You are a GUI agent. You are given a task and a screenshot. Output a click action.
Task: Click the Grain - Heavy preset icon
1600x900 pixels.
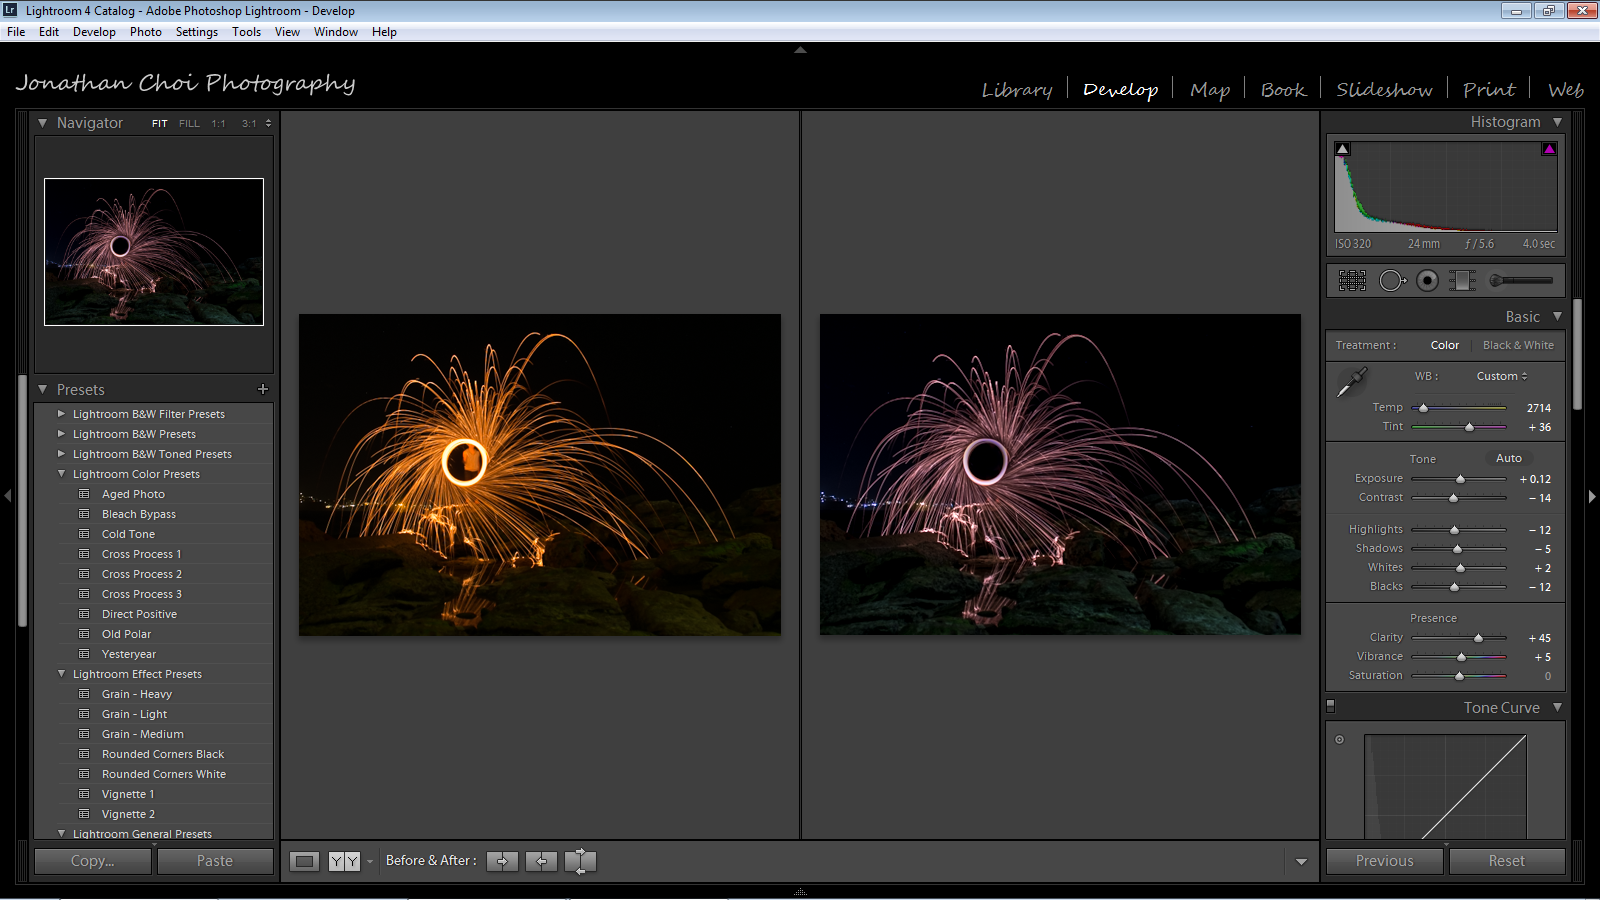click(x=84, y=694)
